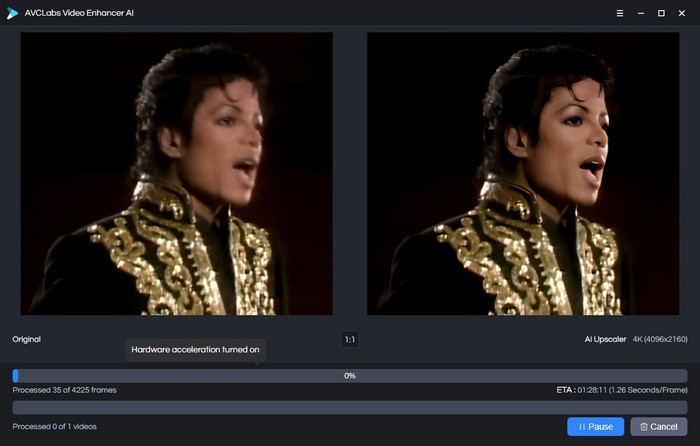Image resolution: width=700 pixels, height=446 pixels.
Task: Click the AI Upscaler label
Action: 605,339
